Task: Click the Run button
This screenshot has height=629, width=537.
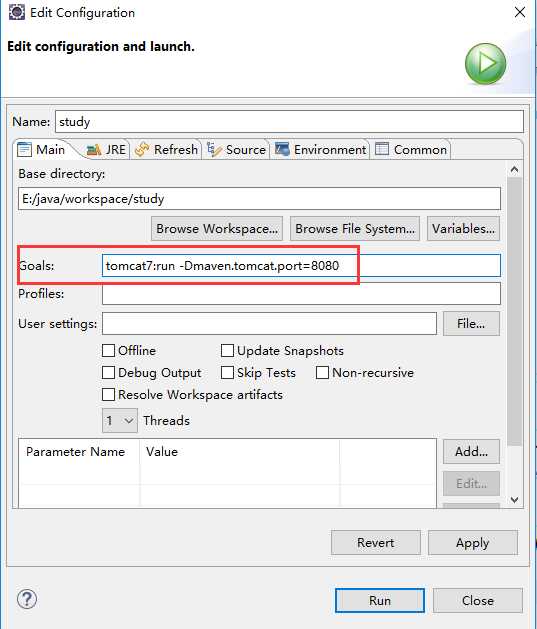Action: (380, 601)
